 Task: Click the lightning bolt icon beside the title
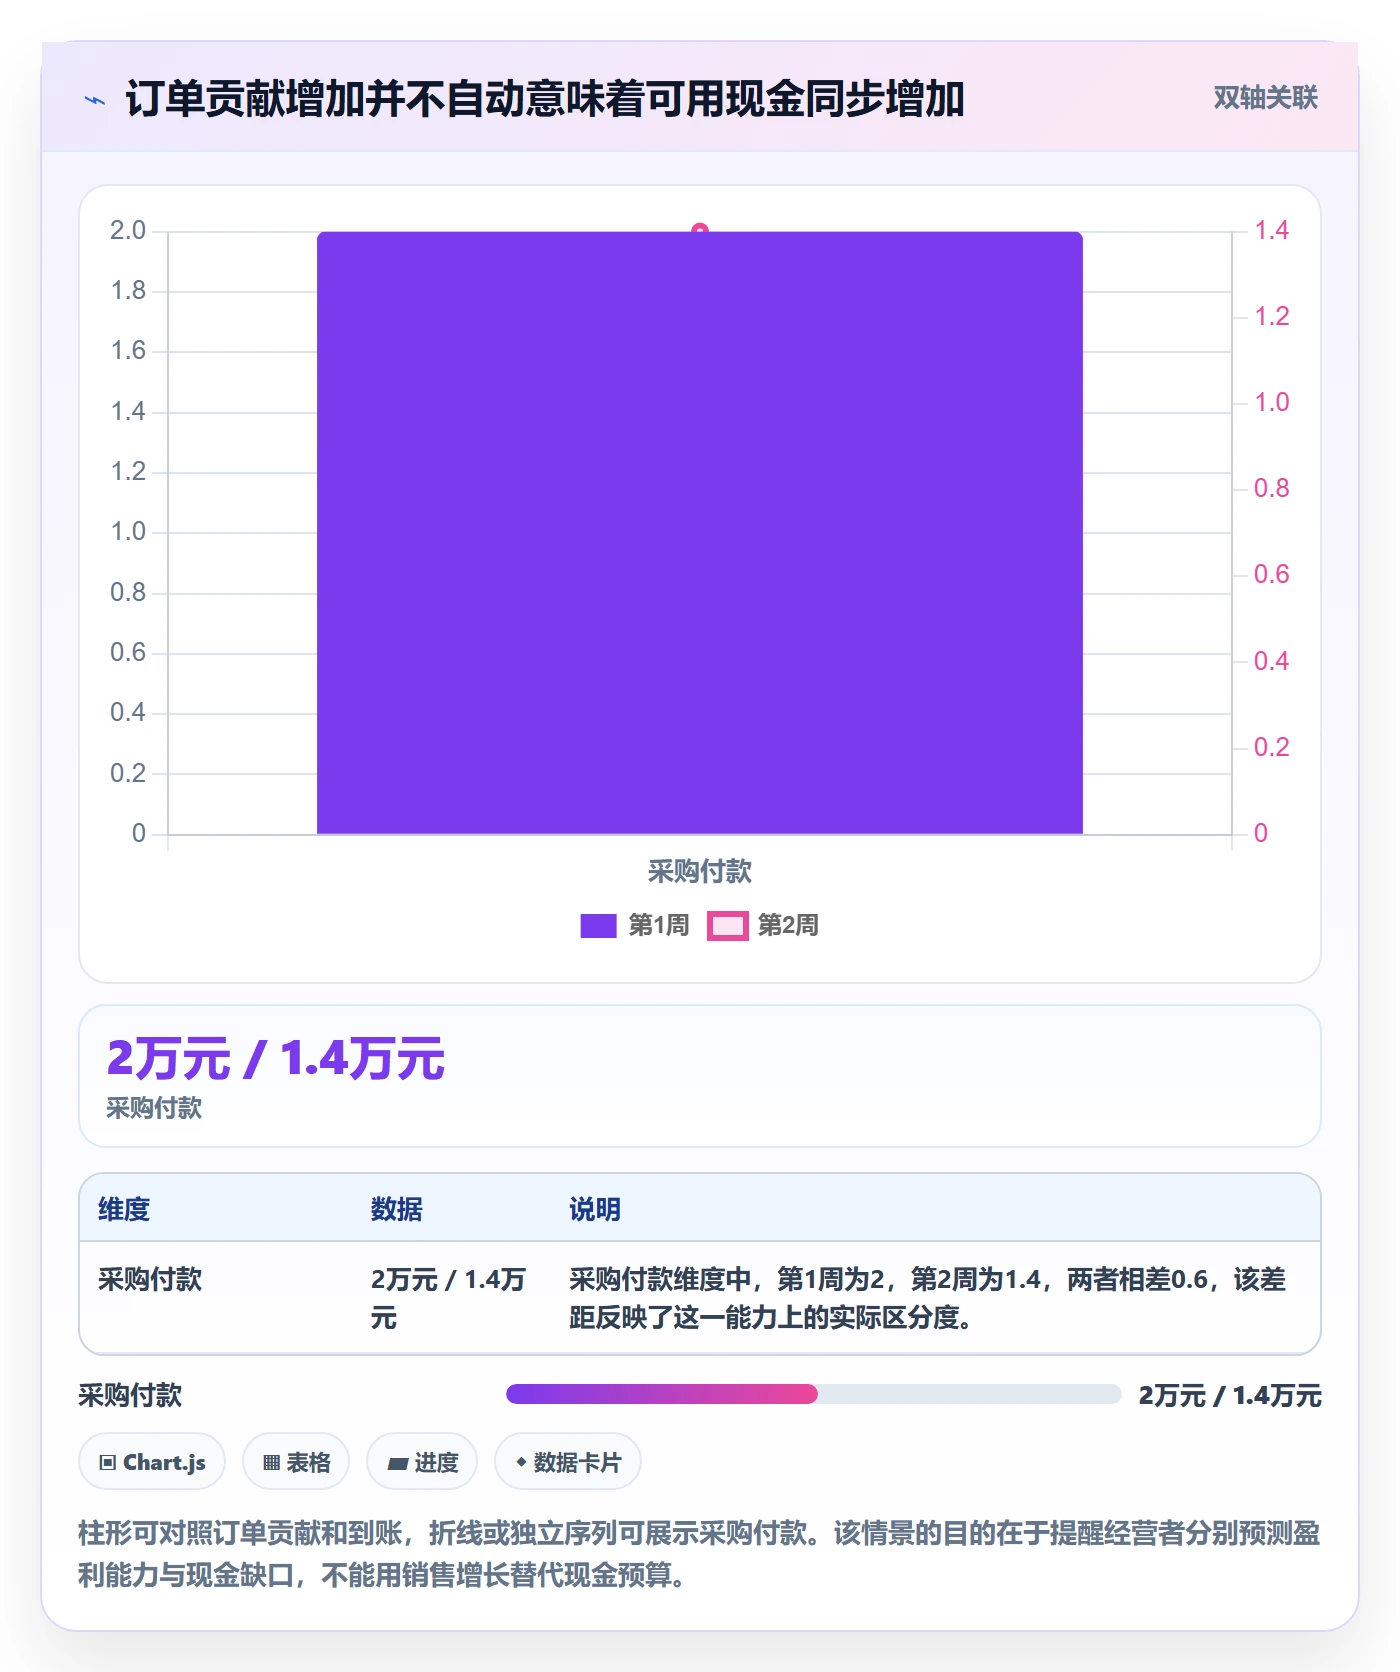tap(95, 100)
